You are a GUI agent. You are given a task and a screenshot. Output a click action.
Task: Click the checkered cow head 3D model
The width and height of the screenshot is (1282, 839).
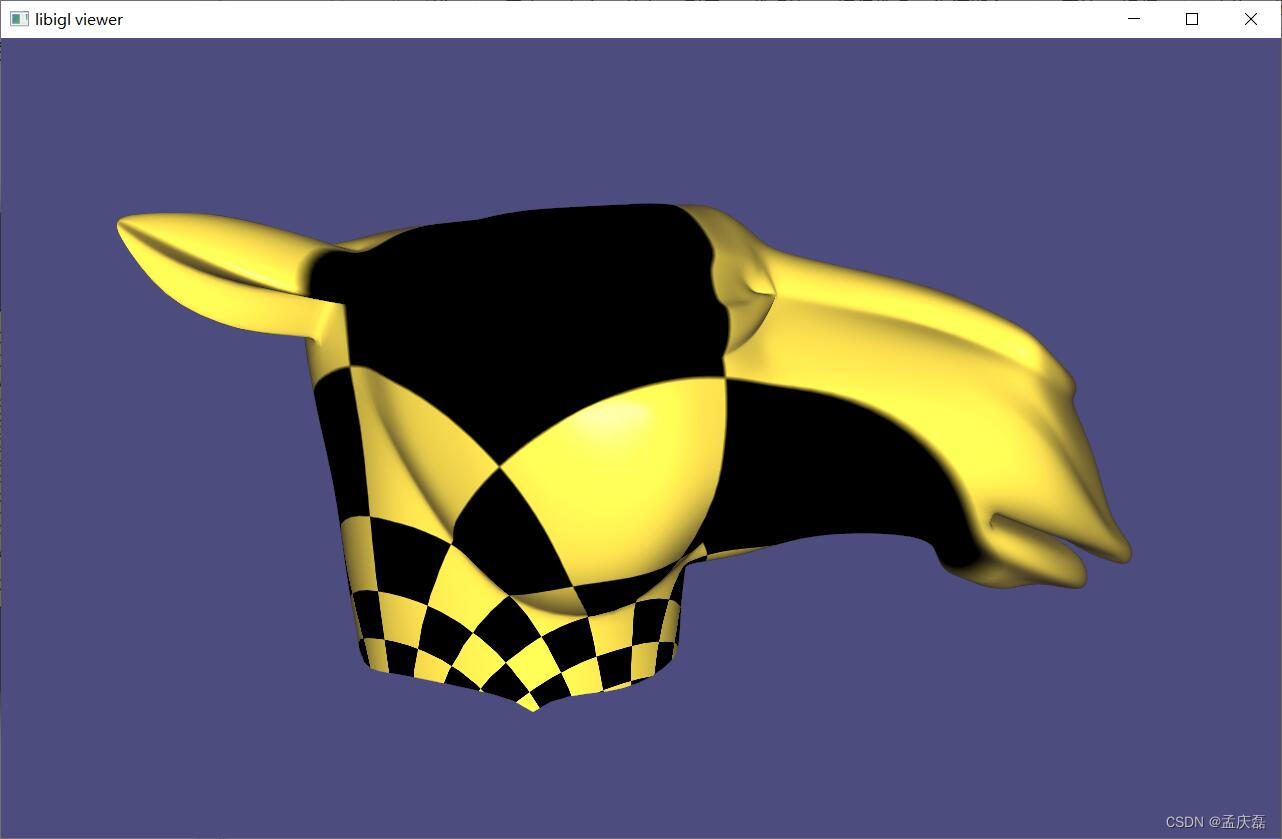coord(624,457)
